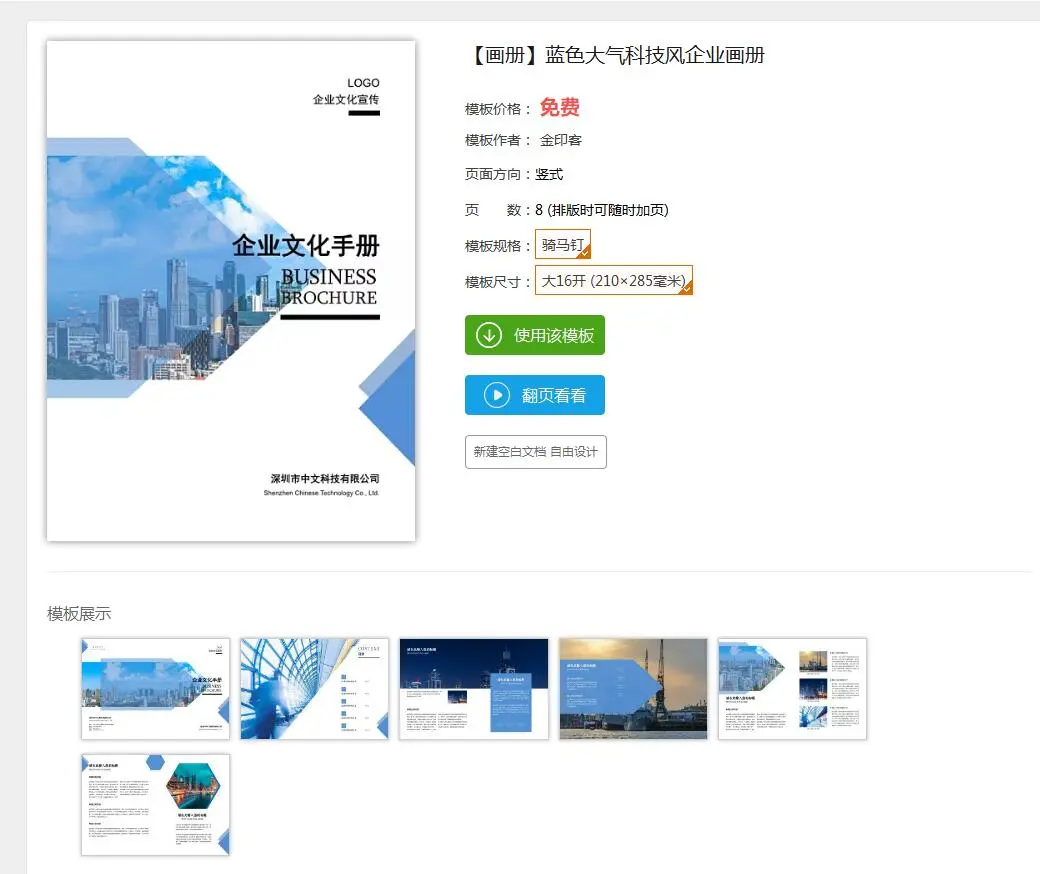Open the first thumbnail showing the cover spread

(x=155, y=689)
